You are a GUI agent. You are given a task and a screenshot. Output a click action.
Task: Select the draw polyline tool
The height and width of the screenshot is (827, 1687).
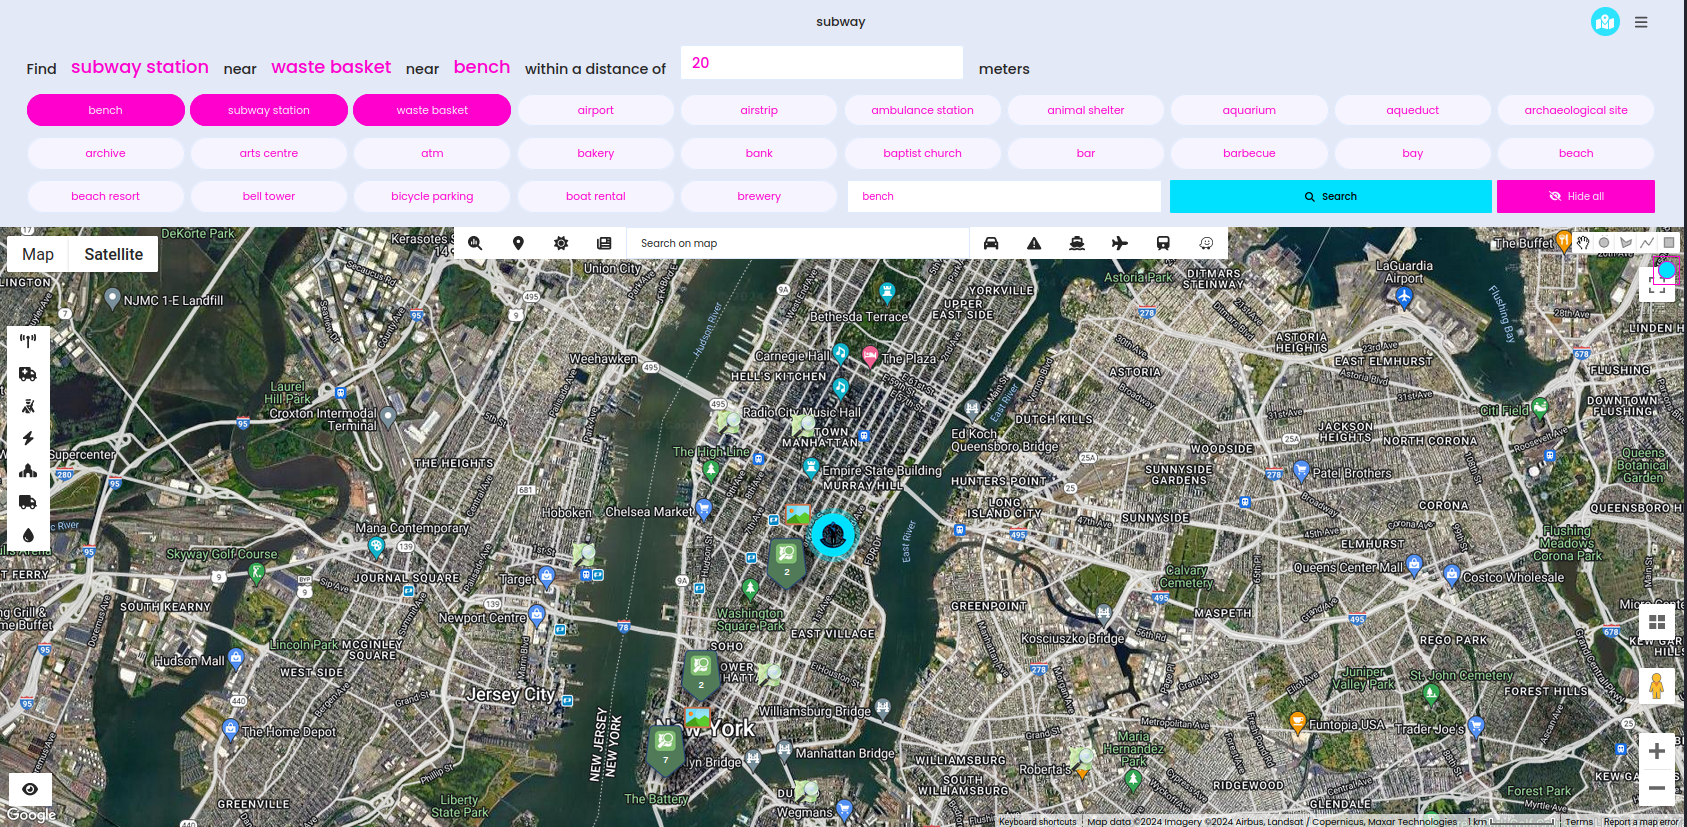point(1647,242)
